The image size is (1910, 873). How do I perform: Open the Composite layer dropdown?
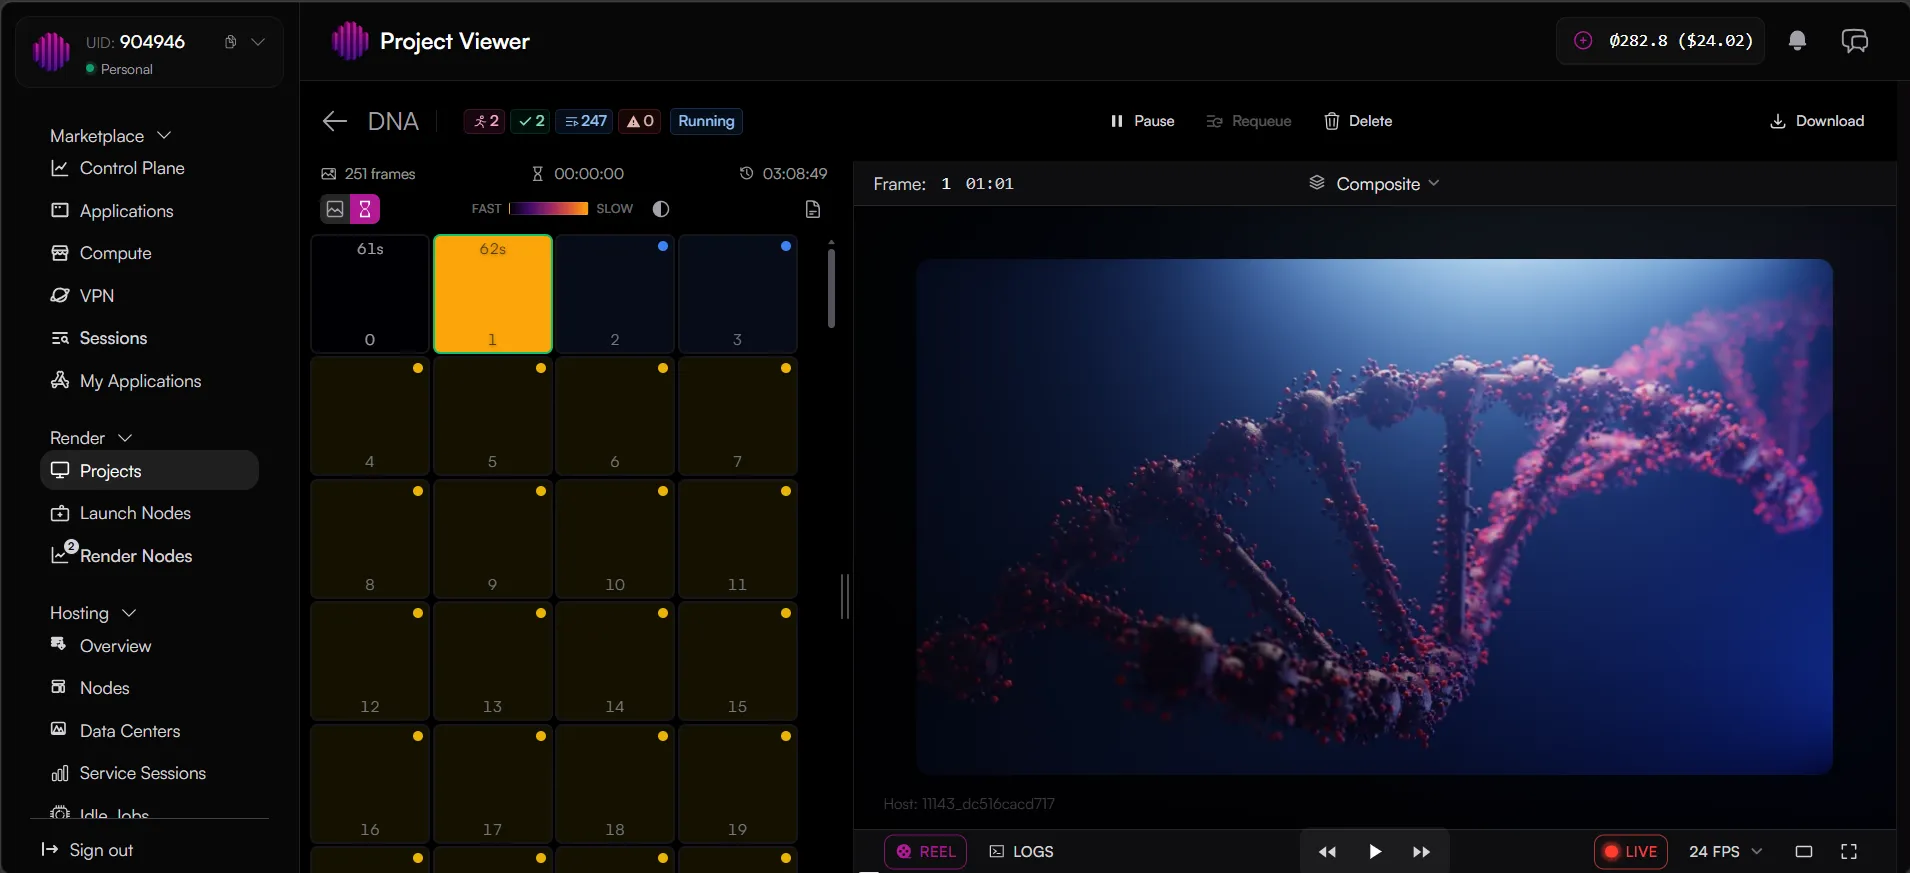[x=1374, y=184]
